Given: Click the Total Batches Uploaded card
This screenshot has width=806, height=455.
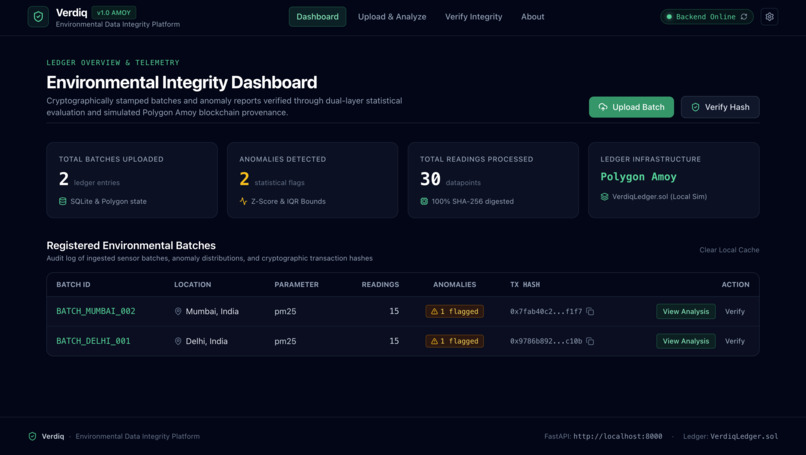Looking at the screenshot, I should pos(132,180).
